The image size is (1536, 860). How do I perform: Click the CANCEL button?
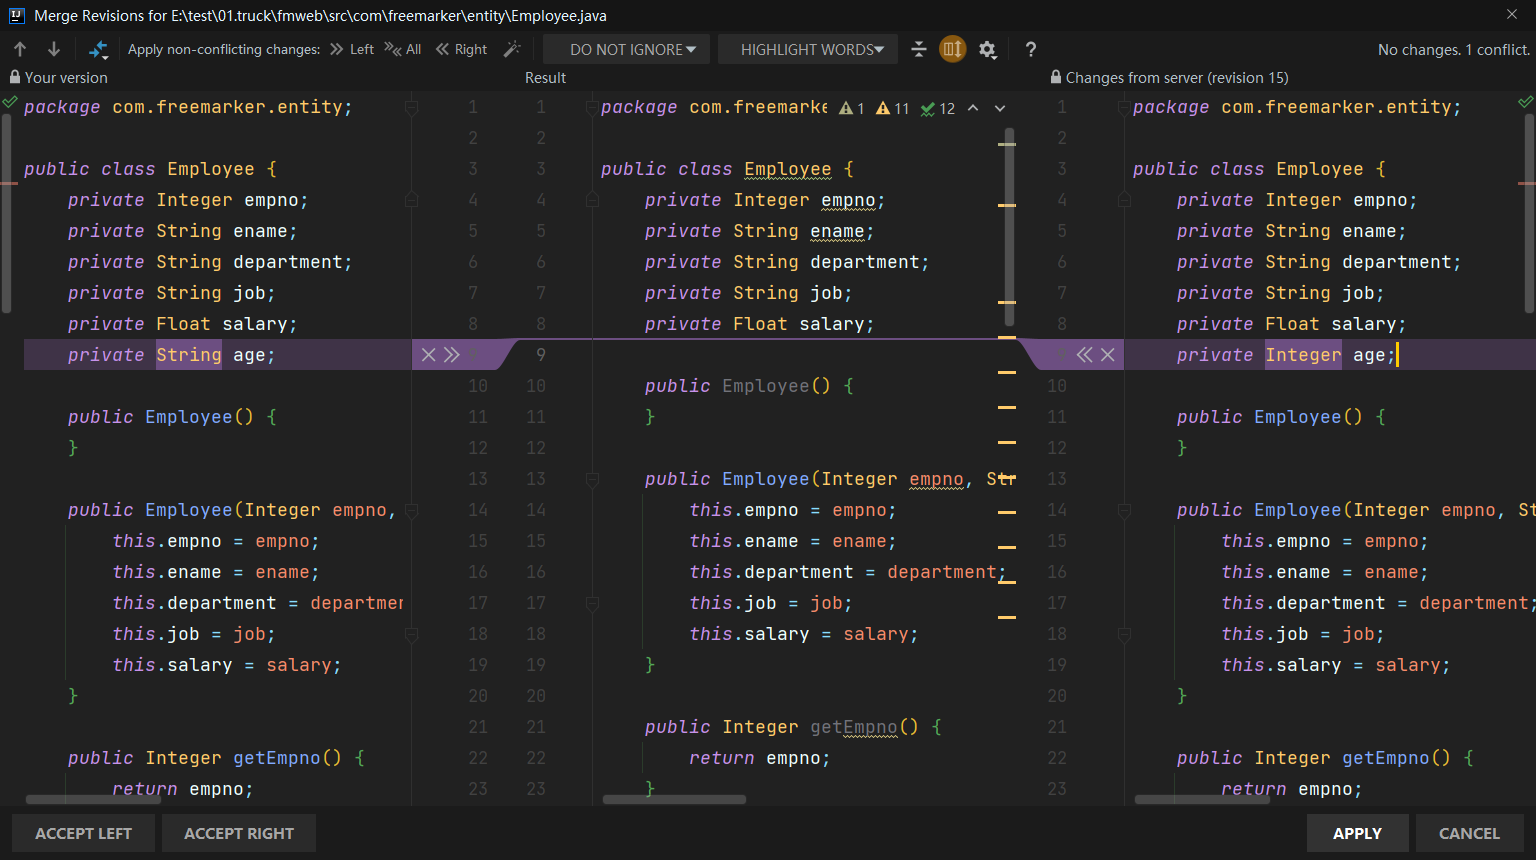click(1469, 833)
